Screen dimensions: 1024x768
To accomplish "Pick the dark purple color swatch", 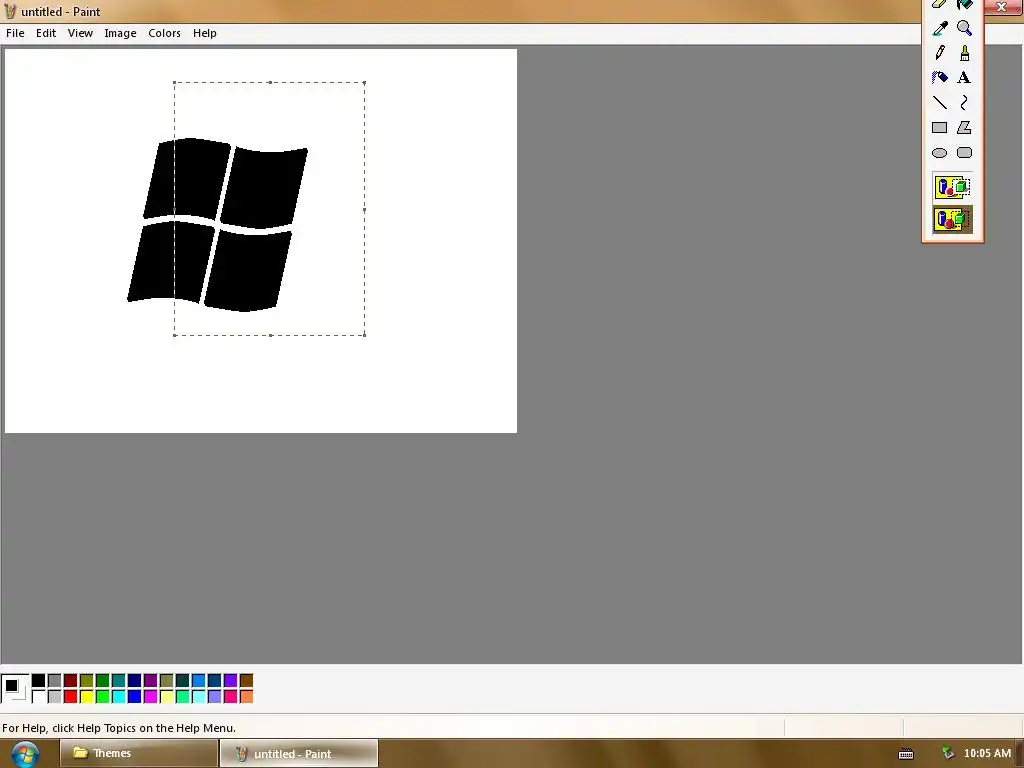I will click(150, 680).
